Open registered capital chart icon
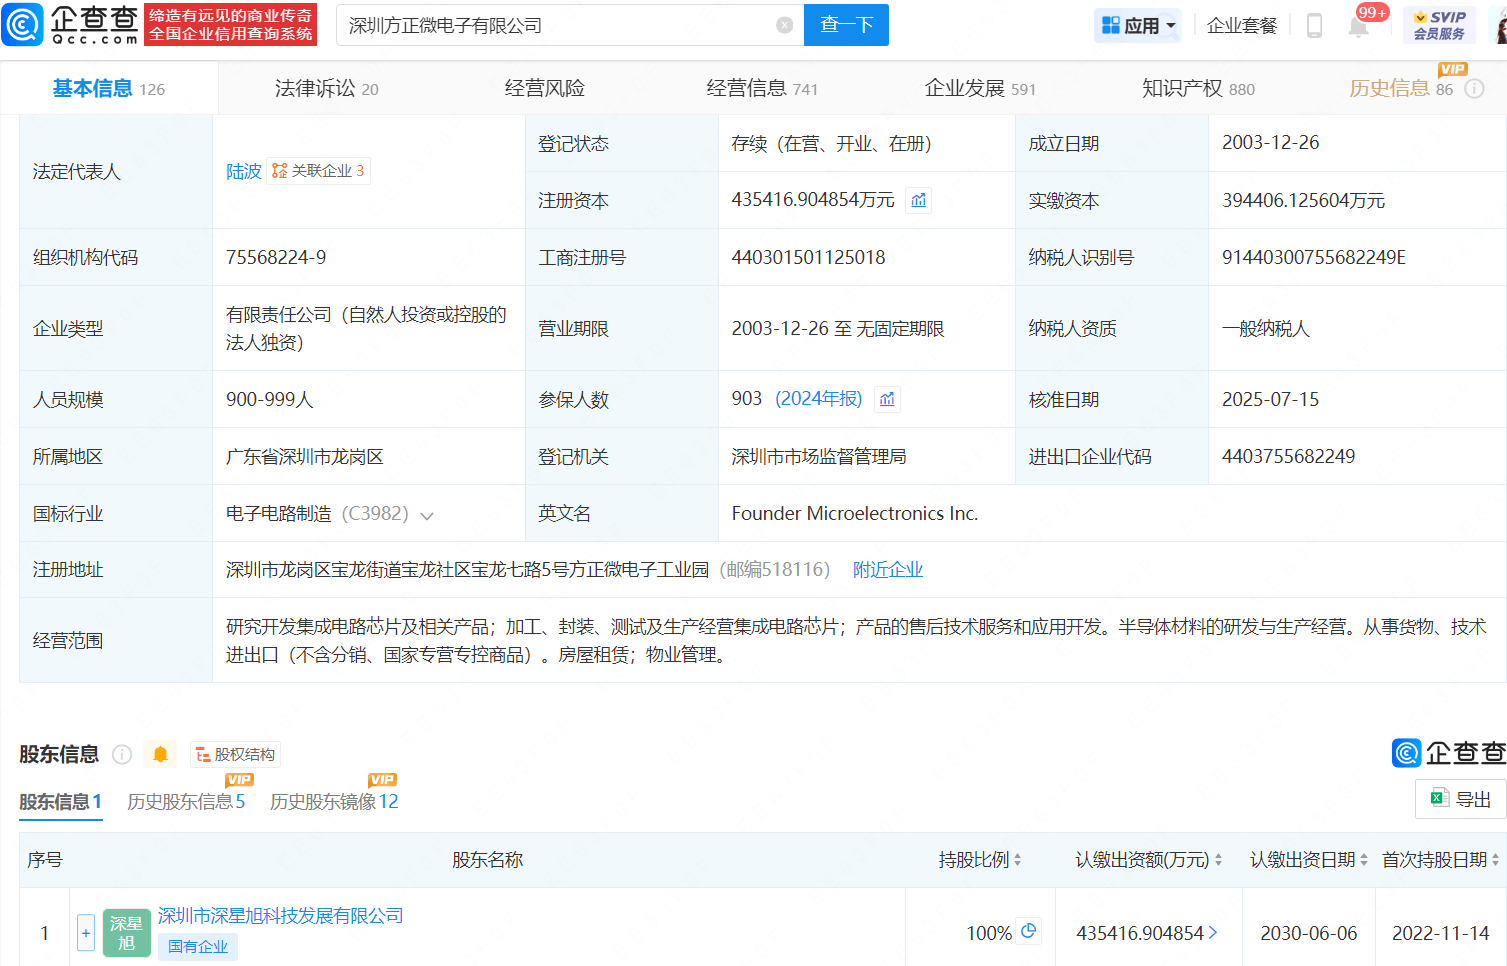This screenshot has width=1507, height=966. [x=918, y=200]
